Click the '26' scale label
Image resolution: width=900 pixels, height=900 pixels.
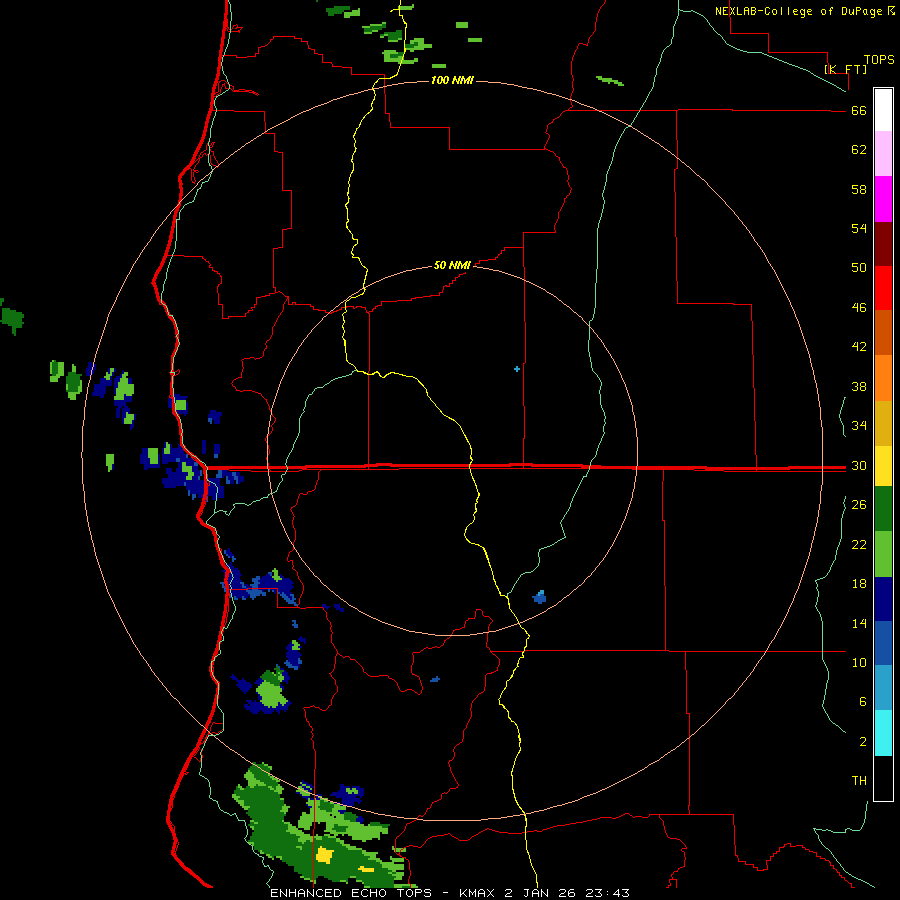[x=859, y=505]
